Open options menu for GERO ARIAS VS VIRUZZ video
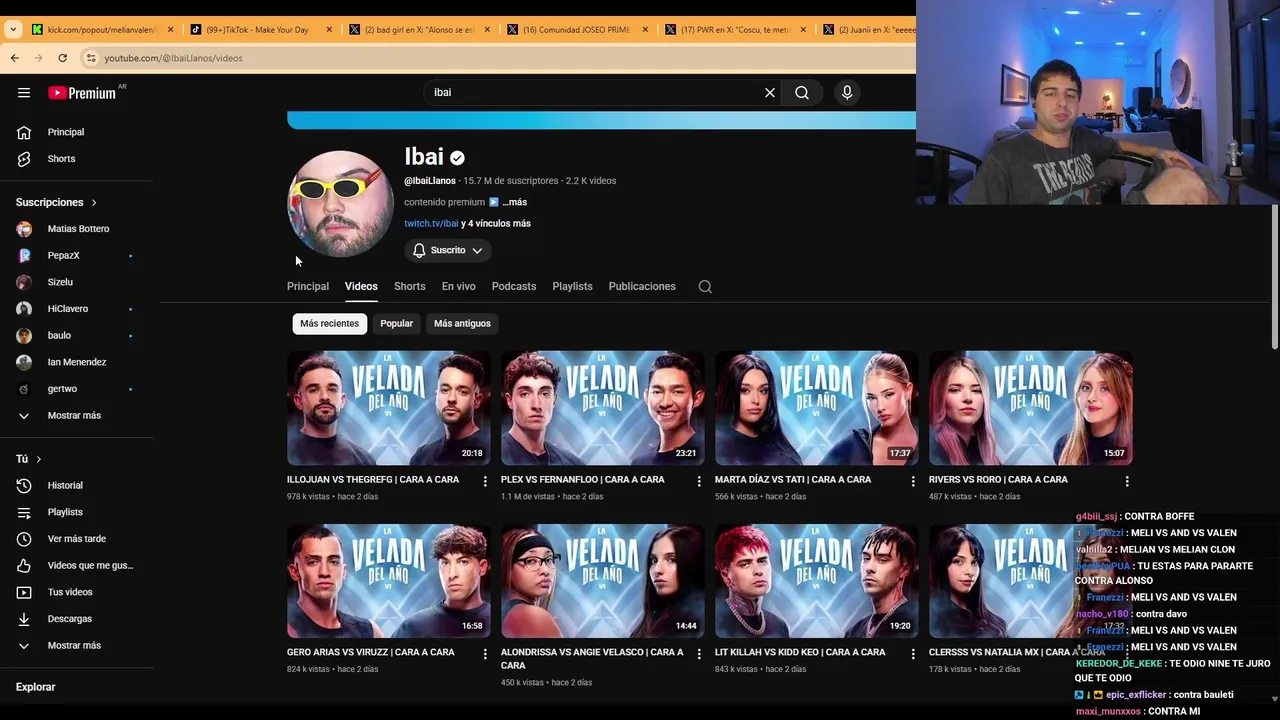 (485, 654)
